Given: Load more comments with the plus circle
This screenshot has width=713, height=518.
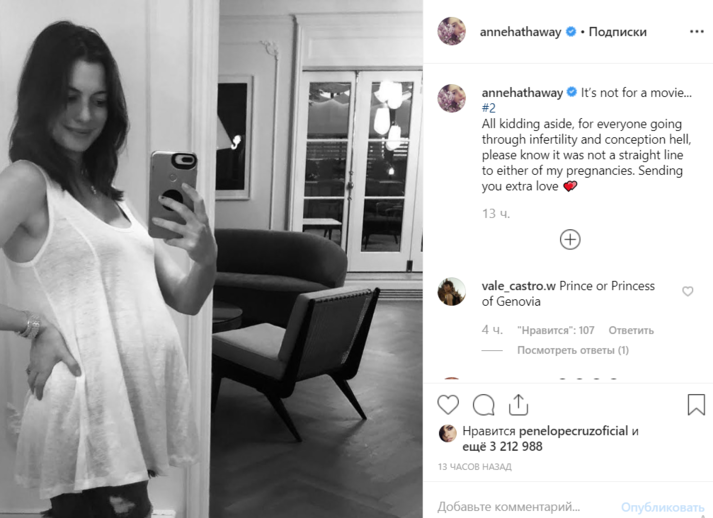Looking at the screenshot, I should point(570,240).
